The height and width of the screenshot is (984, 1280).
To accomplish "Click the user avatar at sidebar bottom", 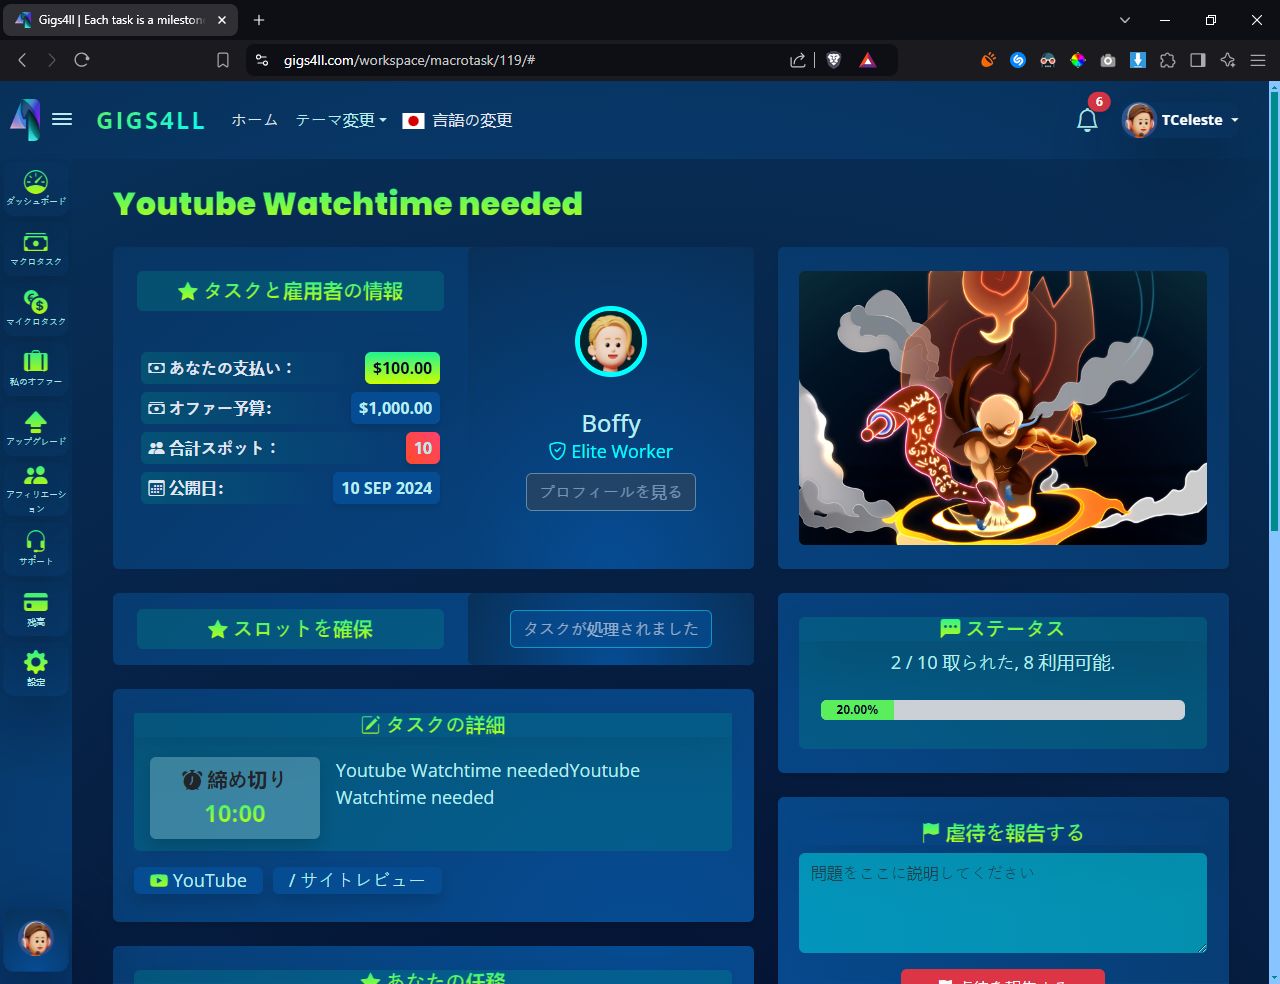I will click(36, 938).
